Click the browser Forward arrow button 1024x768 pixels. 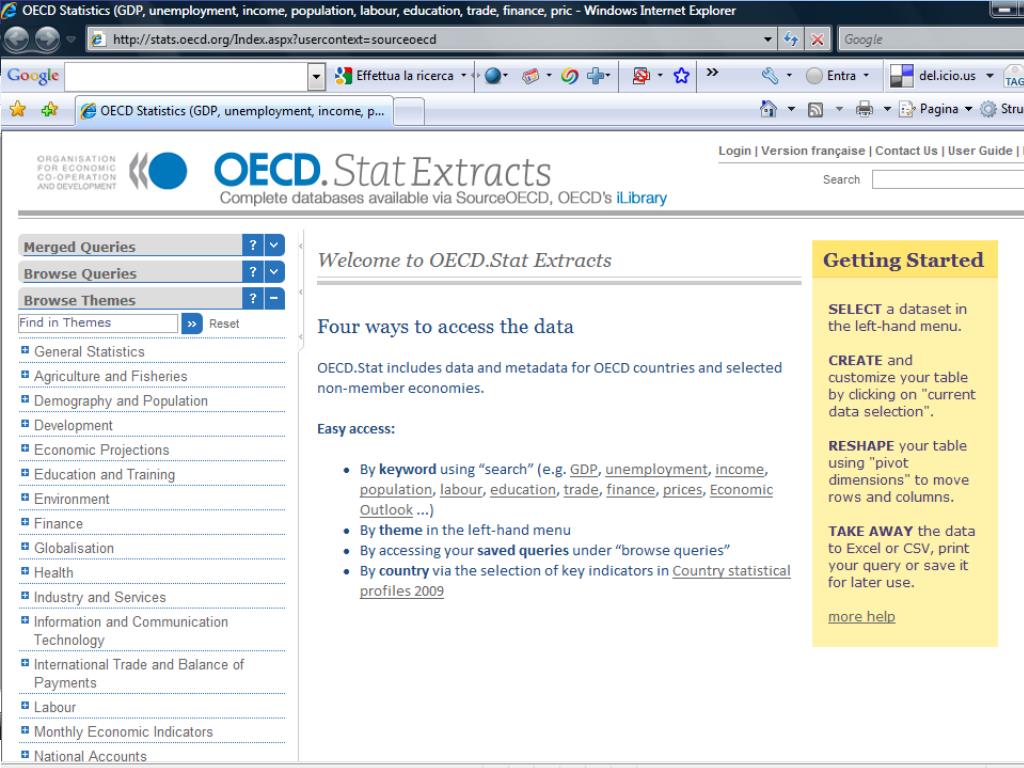click(47, 39)
